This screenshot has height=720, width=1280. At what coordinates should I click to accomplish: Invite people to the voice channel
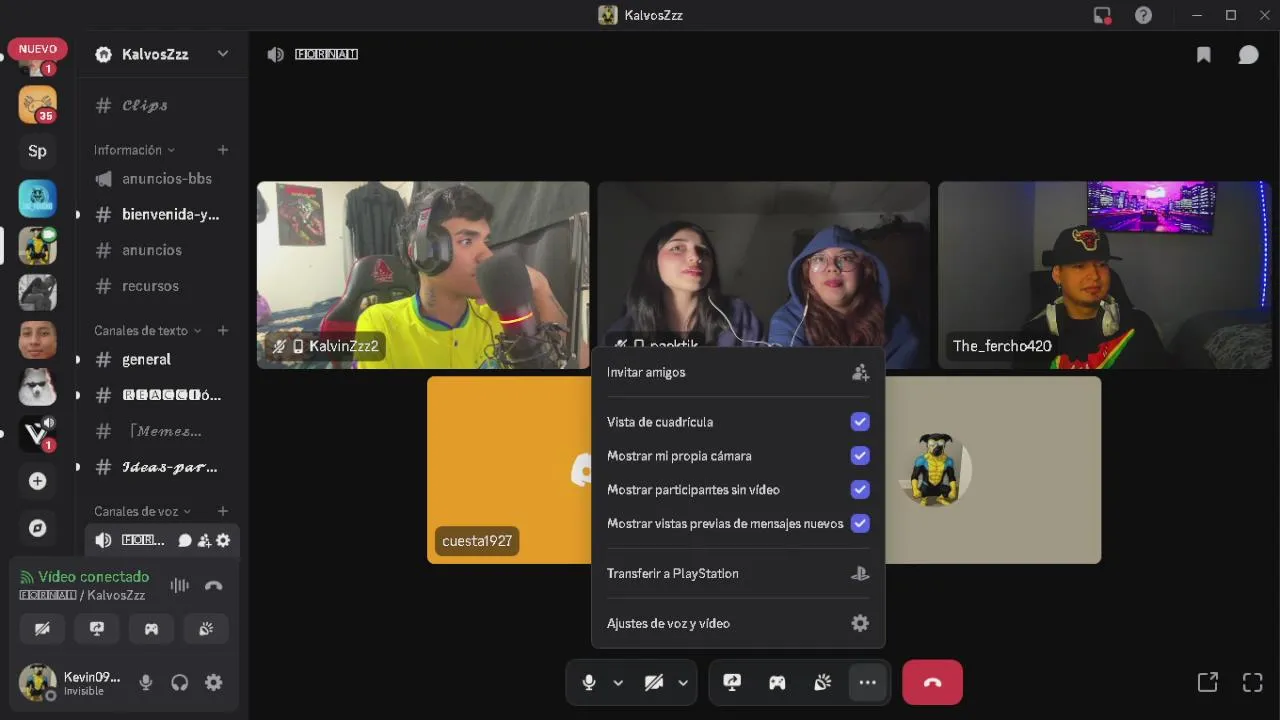coord(204,540)
